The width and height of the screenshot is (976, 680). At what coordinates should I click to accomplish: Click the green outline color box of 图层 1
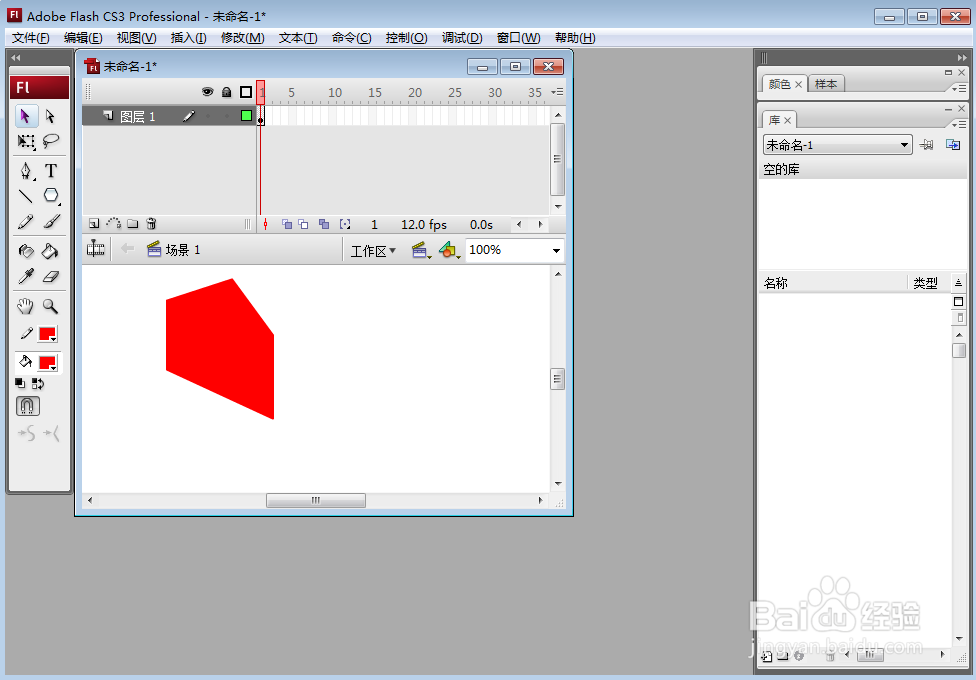click(246, 116)
